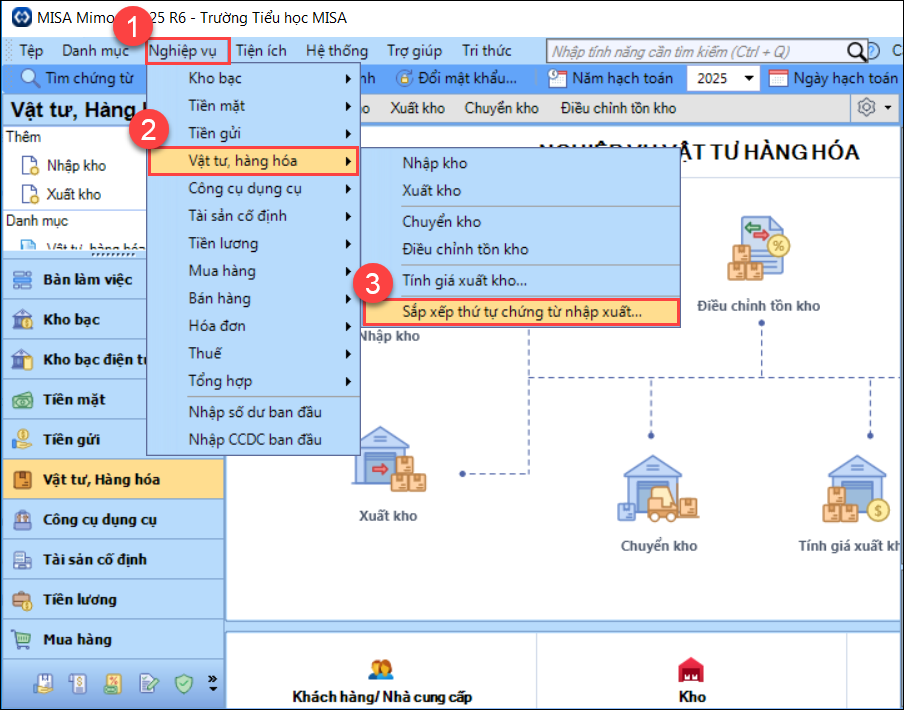Choose Nhập số dư ban đầu from the menu
Image resolution: width=904 pixels, height=710 pixels.
pos(253,413)
